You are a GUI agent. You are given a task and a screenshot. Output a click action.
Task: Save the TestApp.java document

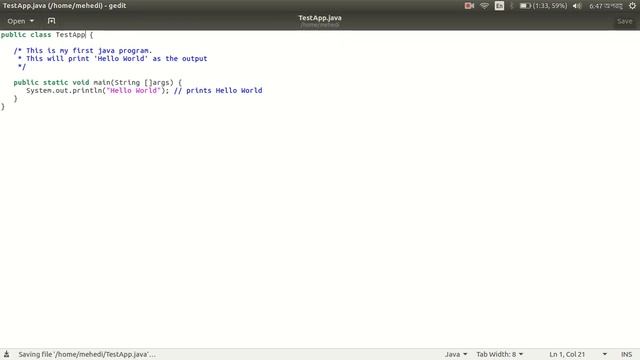624,21
